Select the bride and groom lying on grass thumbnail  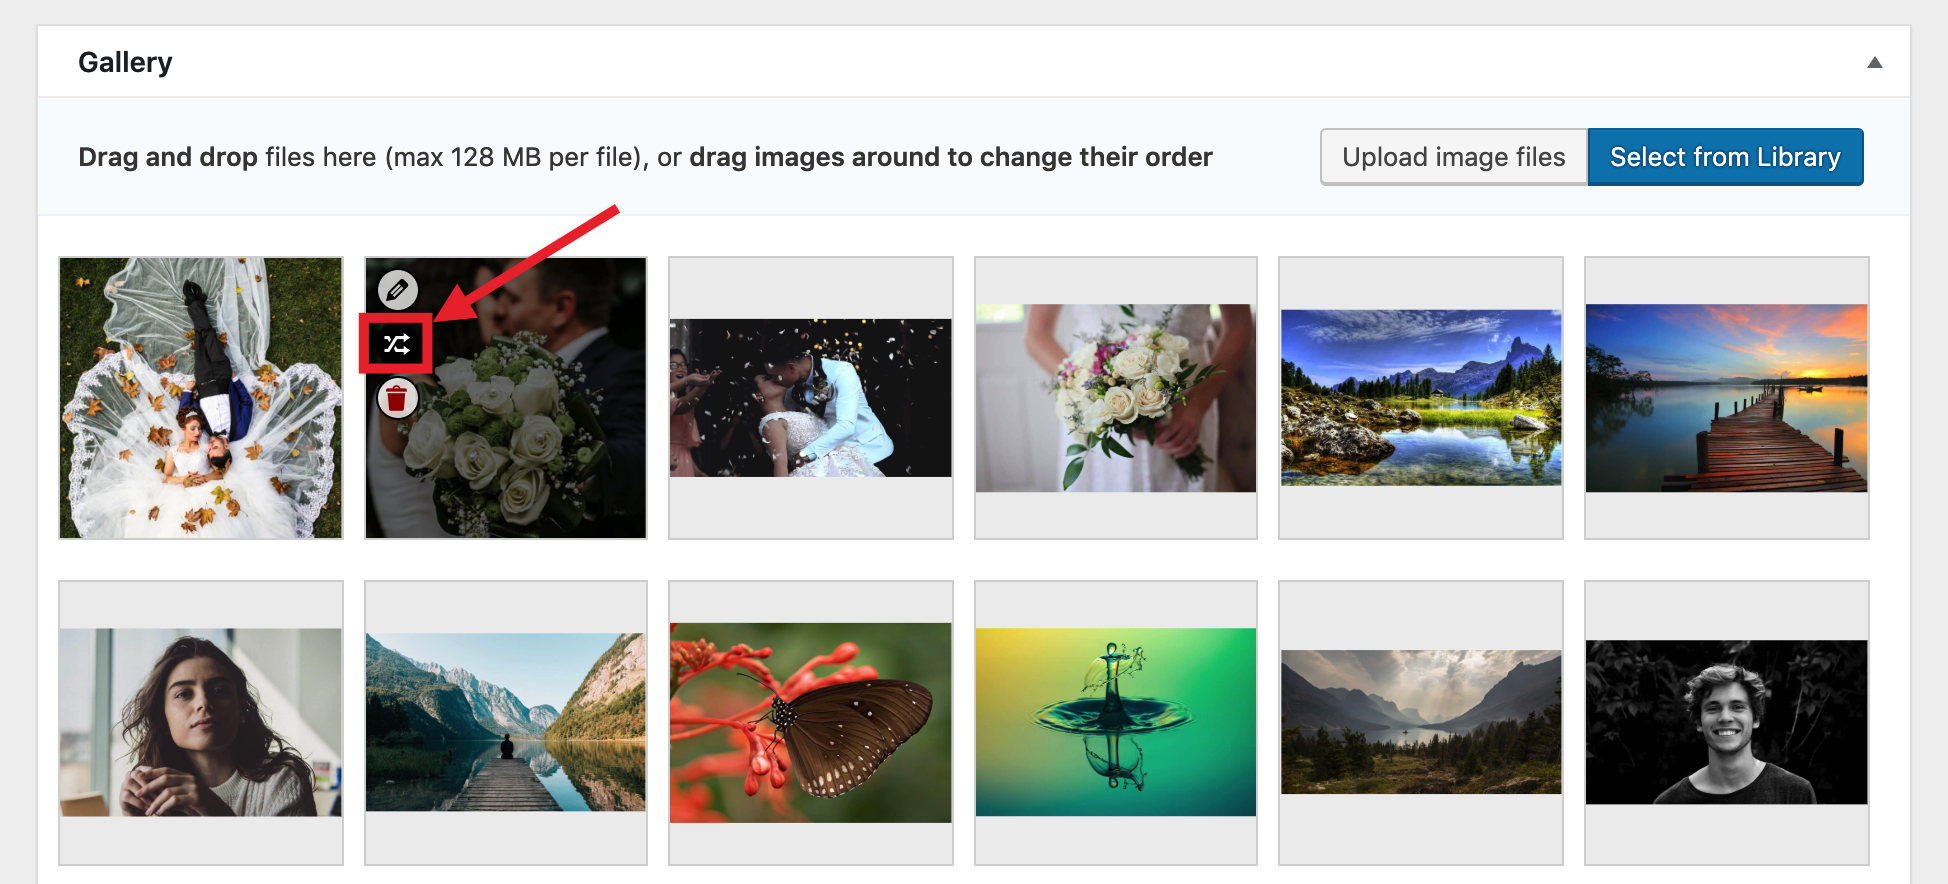pos(201,398)
